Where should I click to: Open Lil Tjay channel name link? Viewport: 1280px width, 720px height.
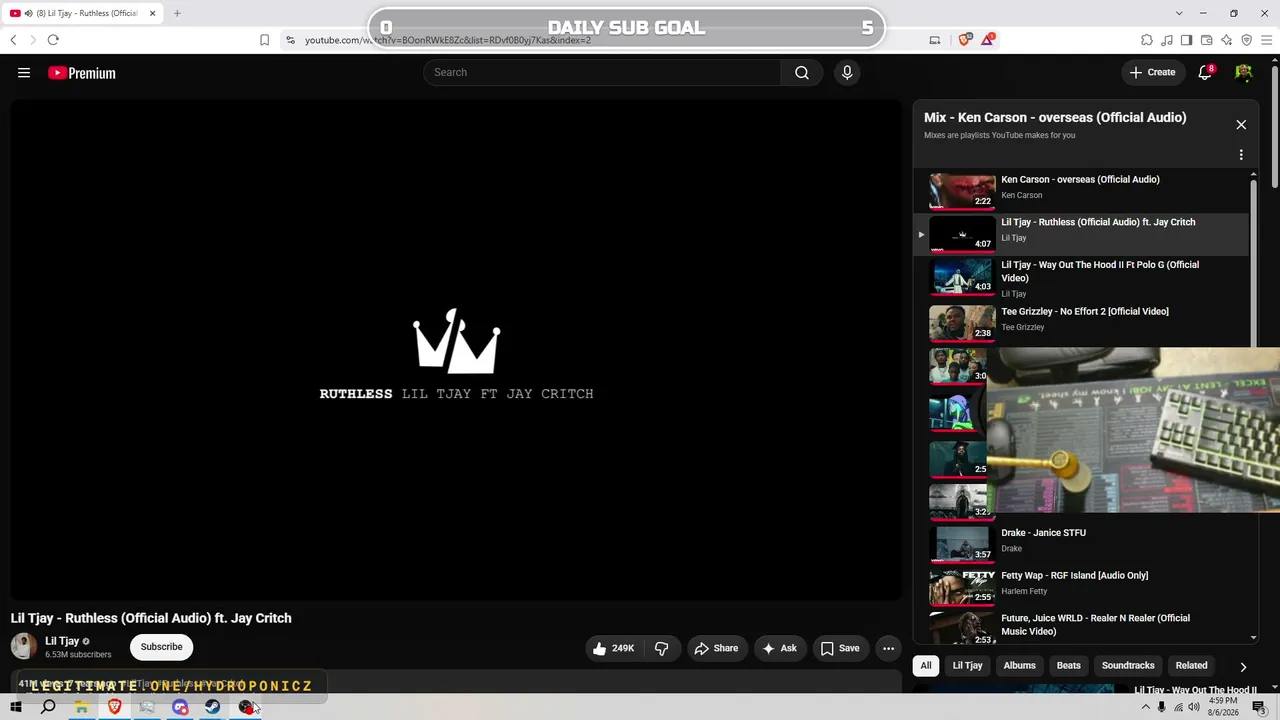coord(62,641)
